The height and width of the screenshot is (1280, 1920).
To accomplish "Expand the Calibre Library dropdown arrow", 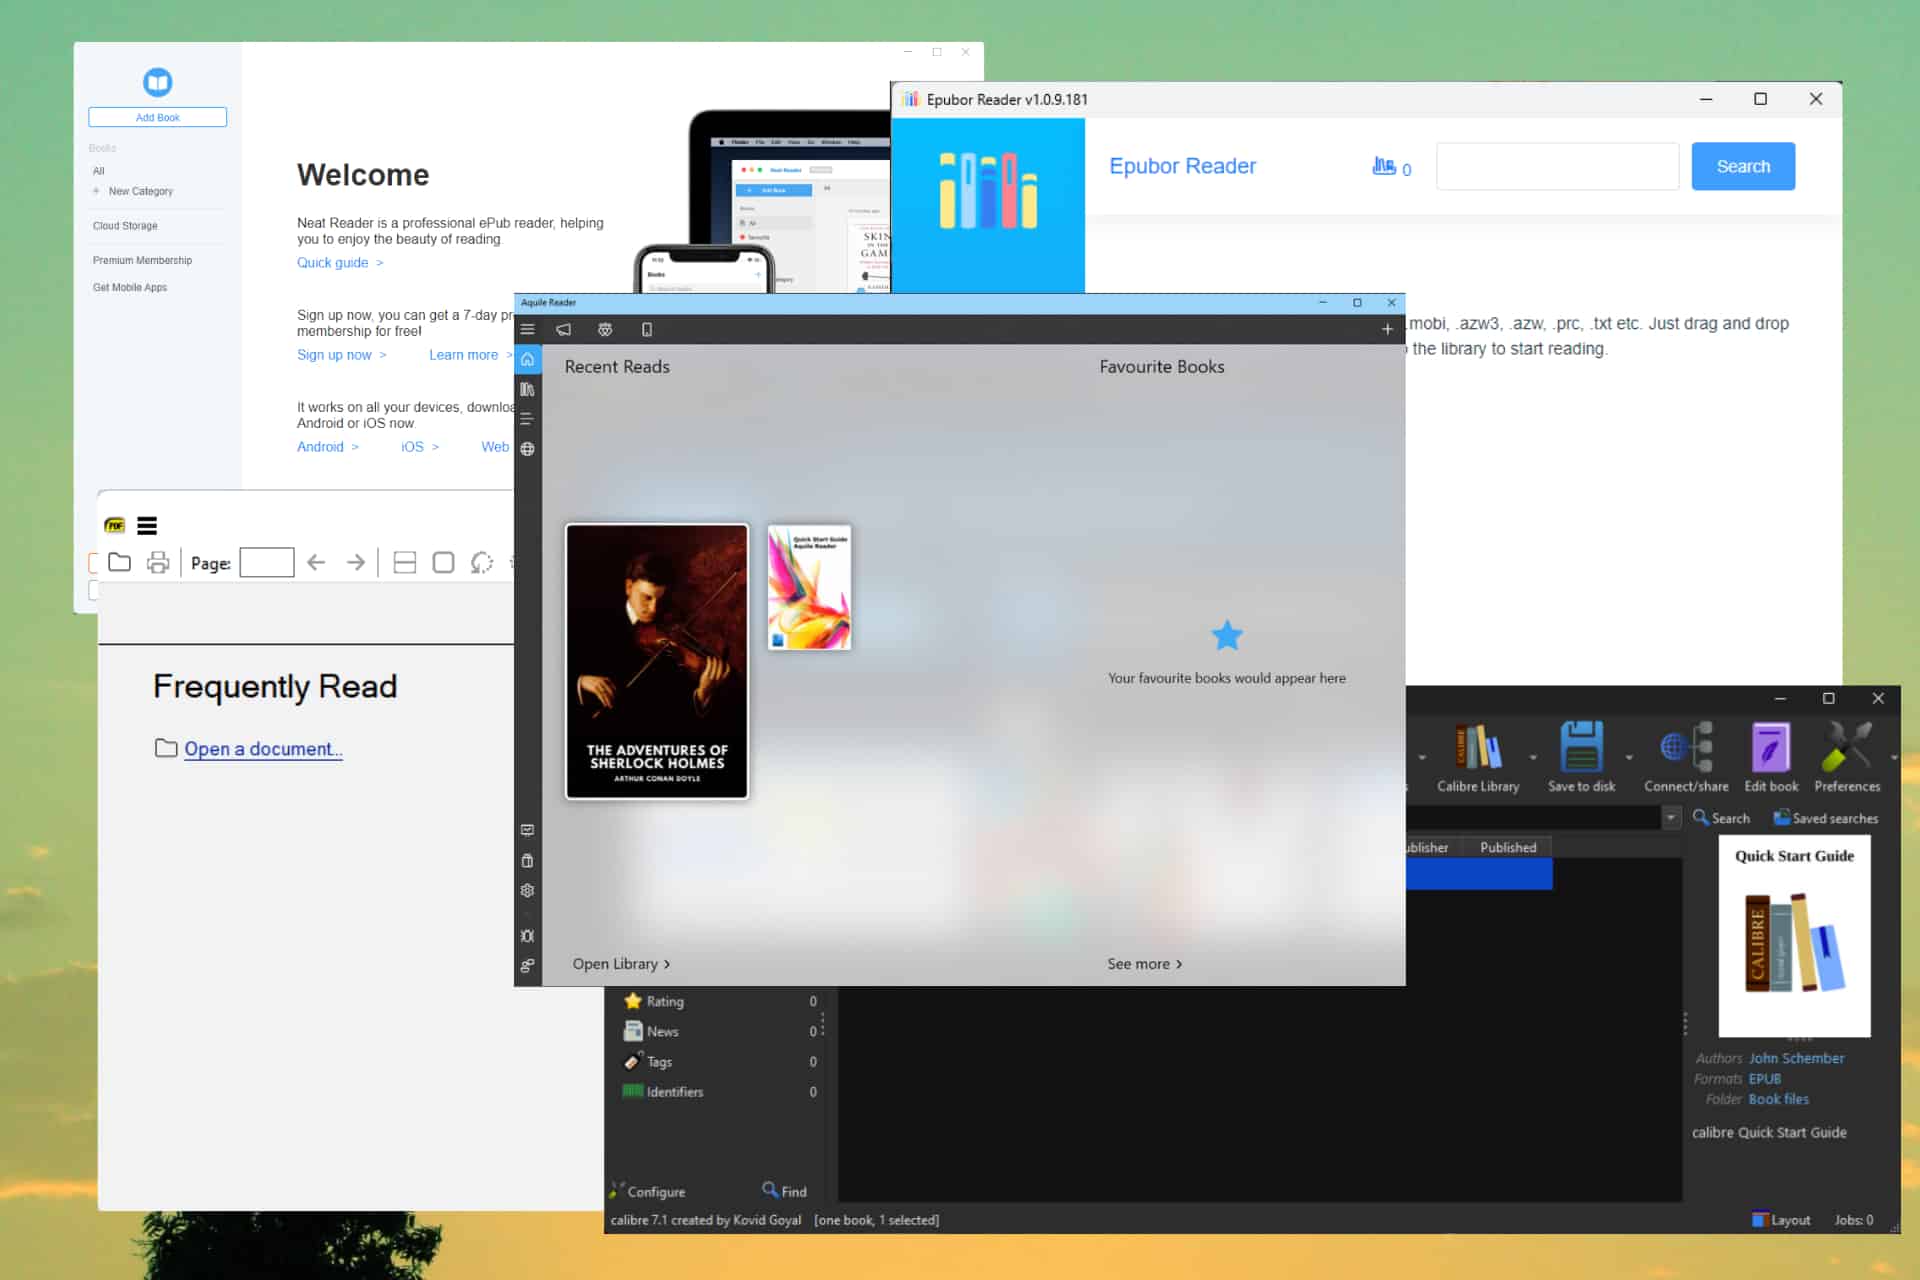I will (x=1532, y=757).
